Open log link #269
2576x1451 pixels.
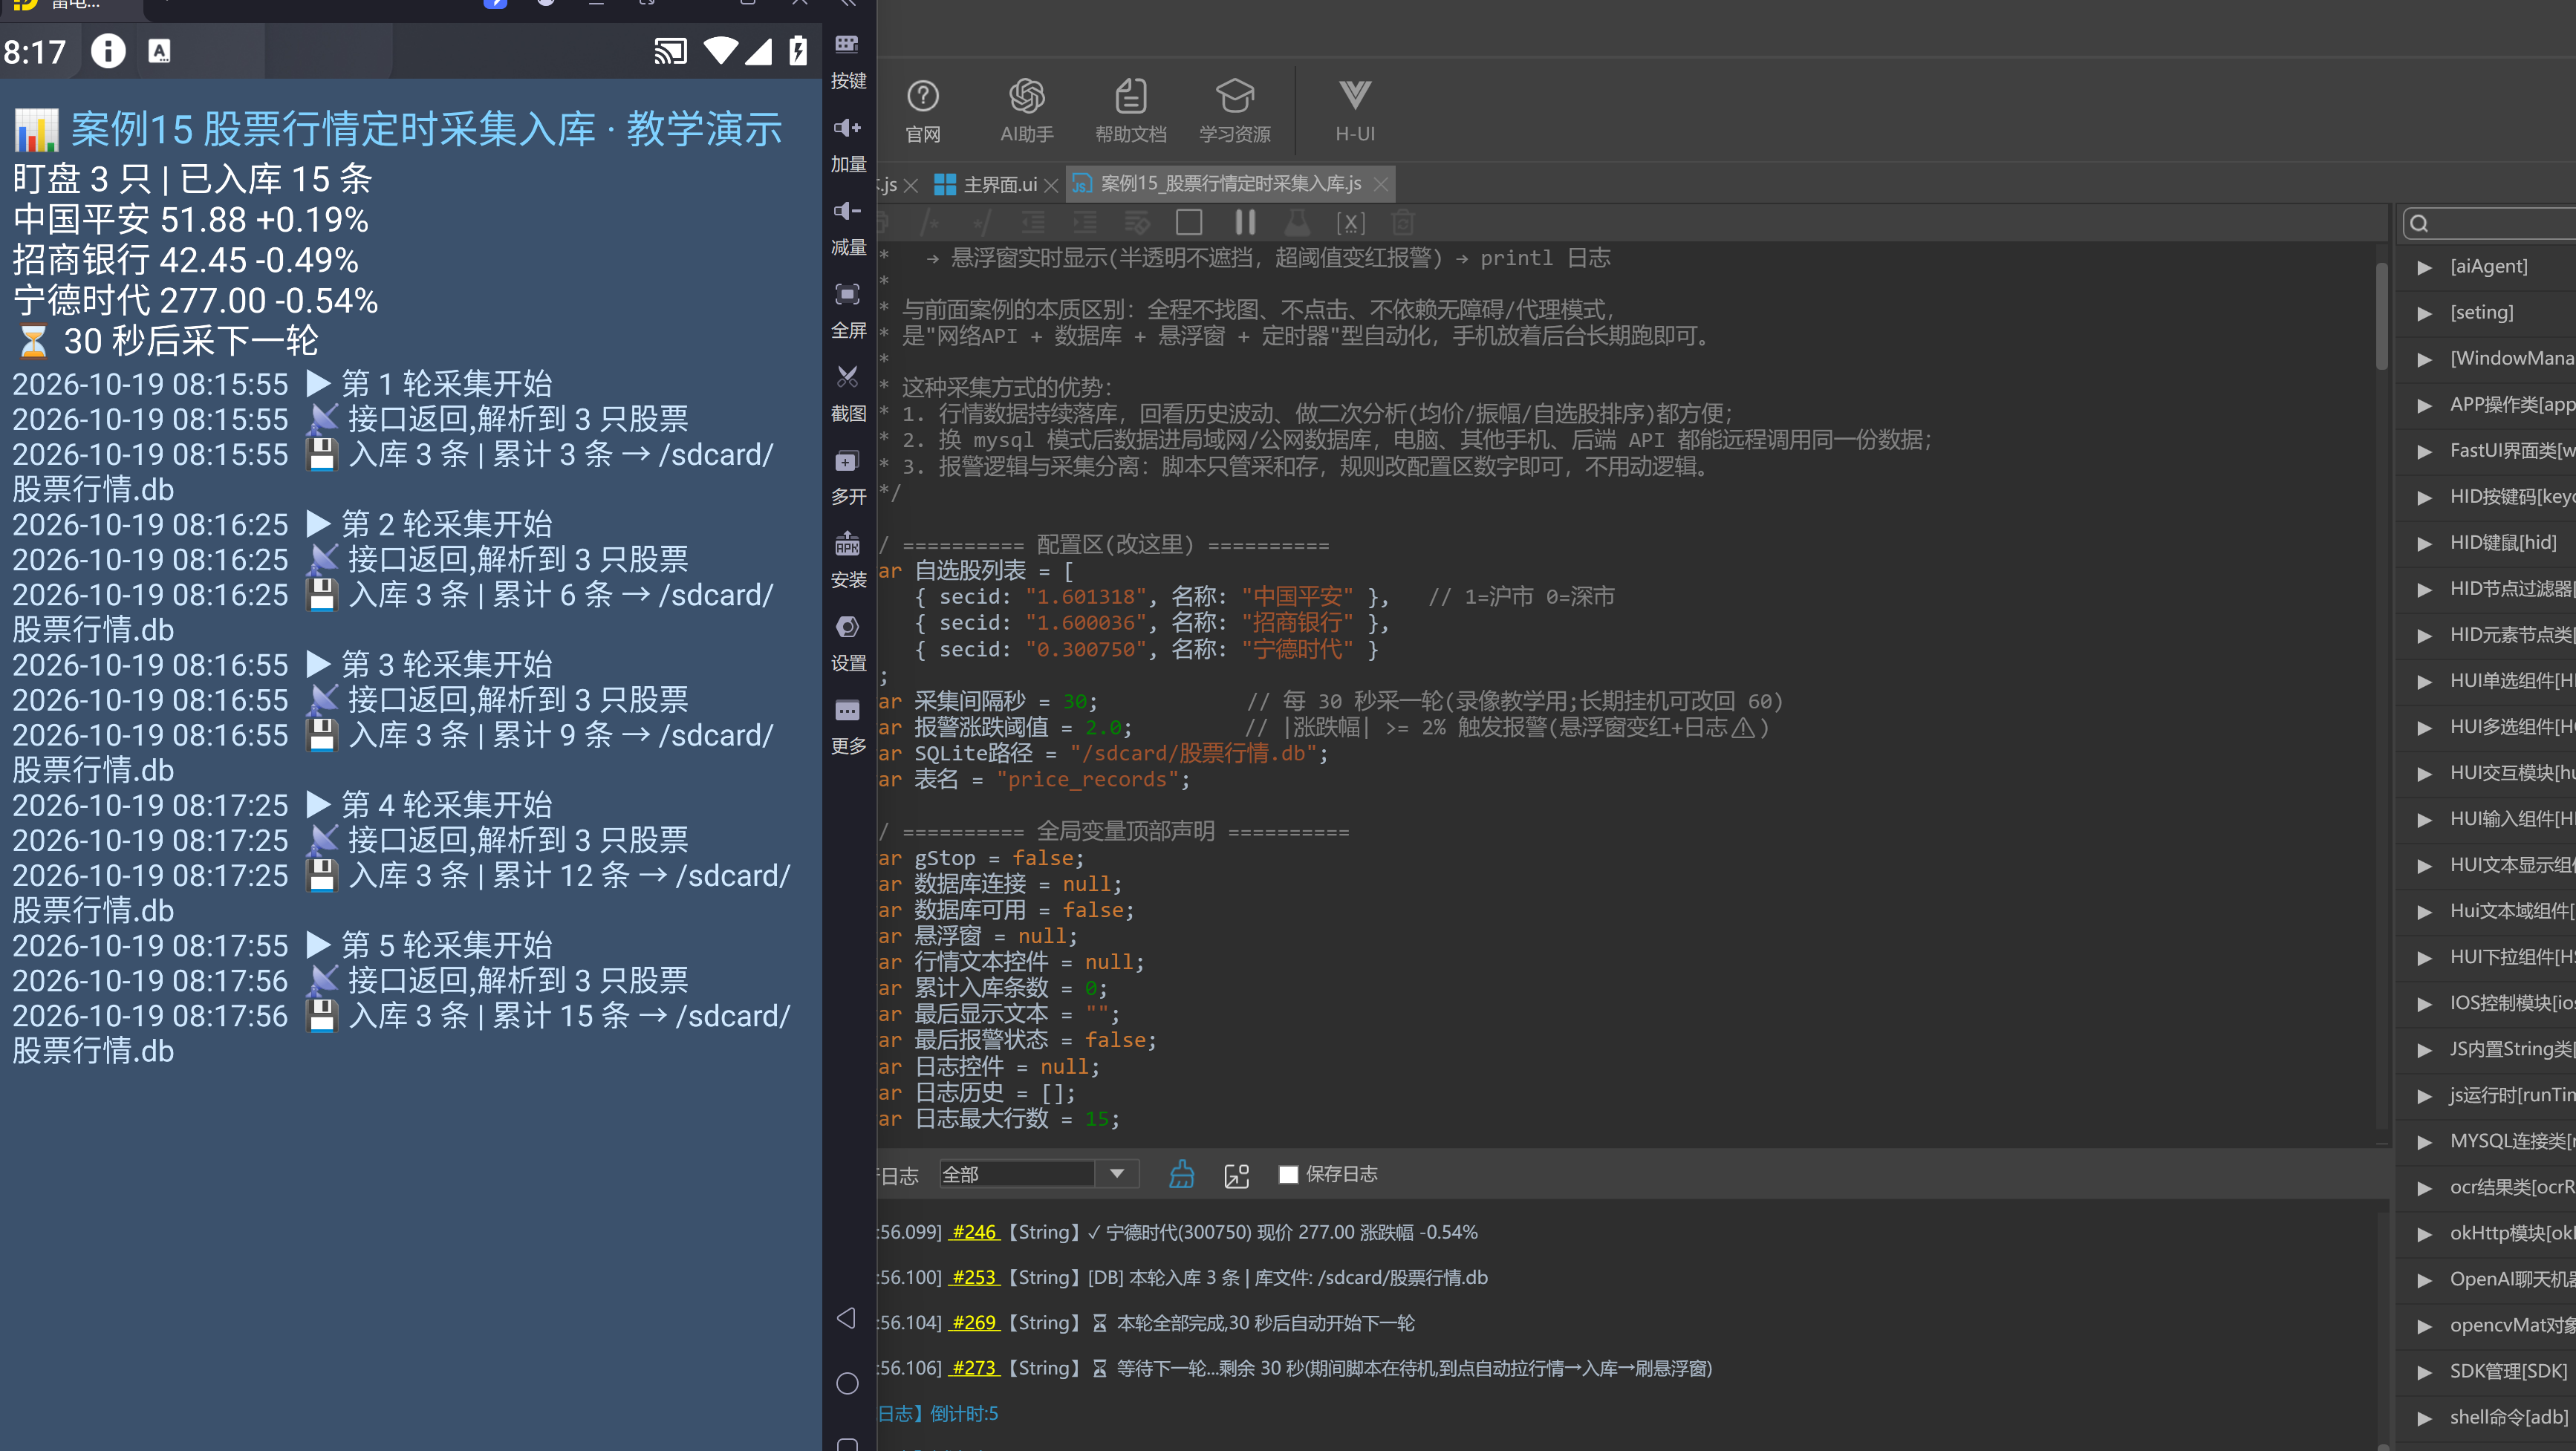pos(974,1322)
